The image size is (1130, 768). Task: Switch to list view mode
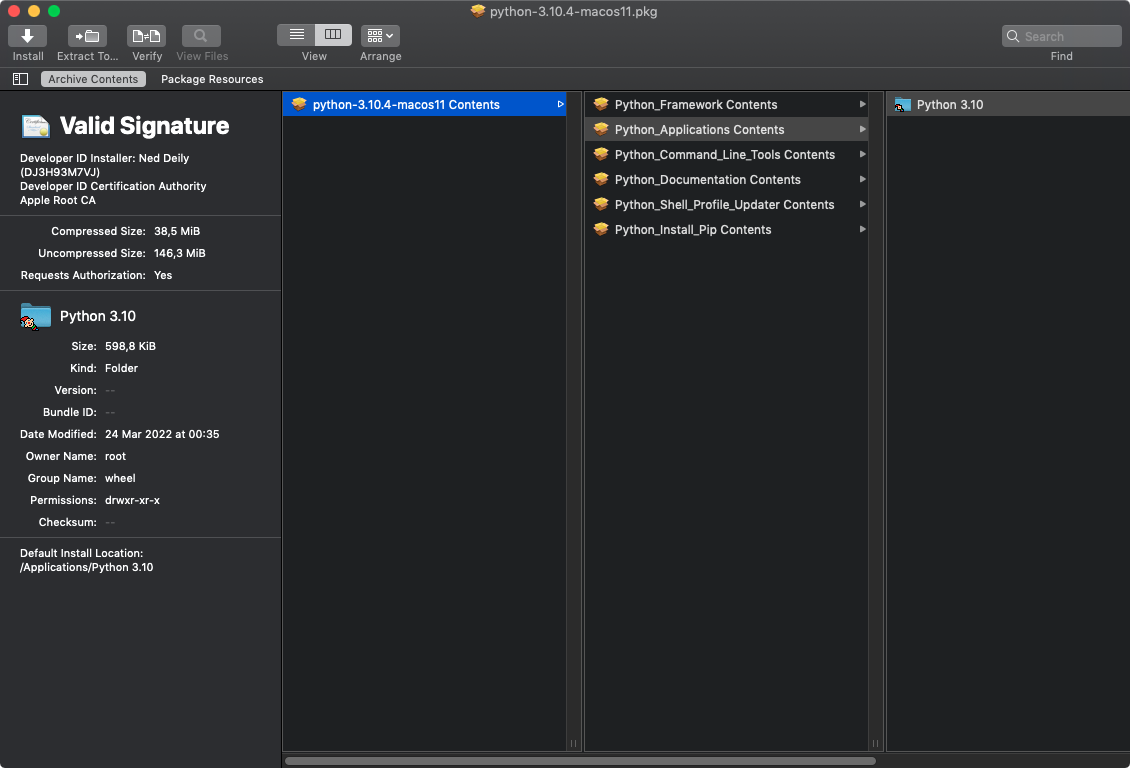click(x=296, y=35)
